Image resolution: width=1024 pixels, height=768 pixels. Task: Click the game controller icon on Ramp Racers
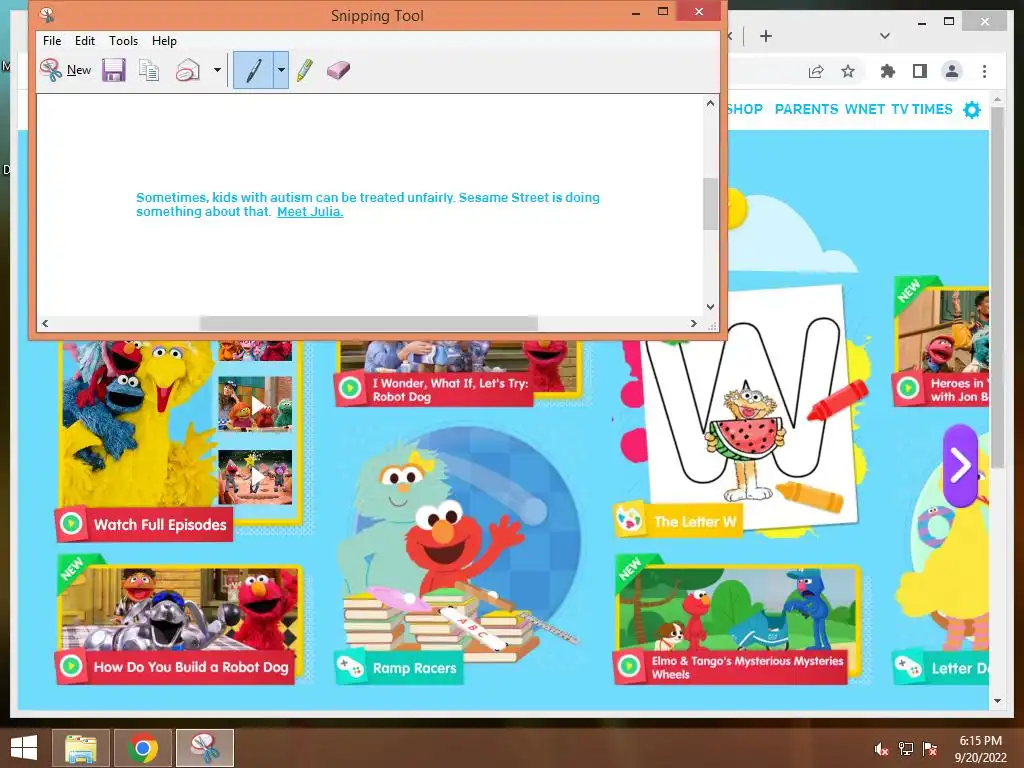click(350, 667)
